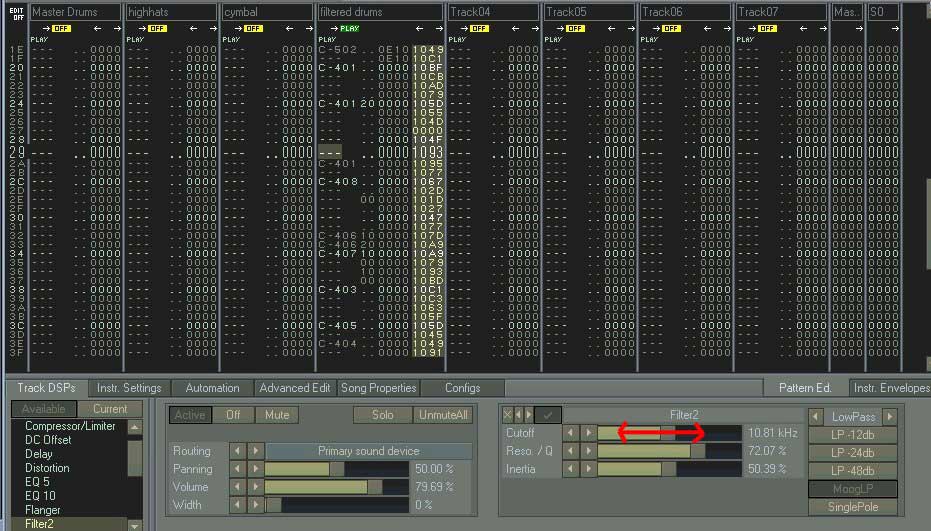This screenshot has height=531, width=931.
Task: Select previous routing device with left arrow
Action: point(238,451)
